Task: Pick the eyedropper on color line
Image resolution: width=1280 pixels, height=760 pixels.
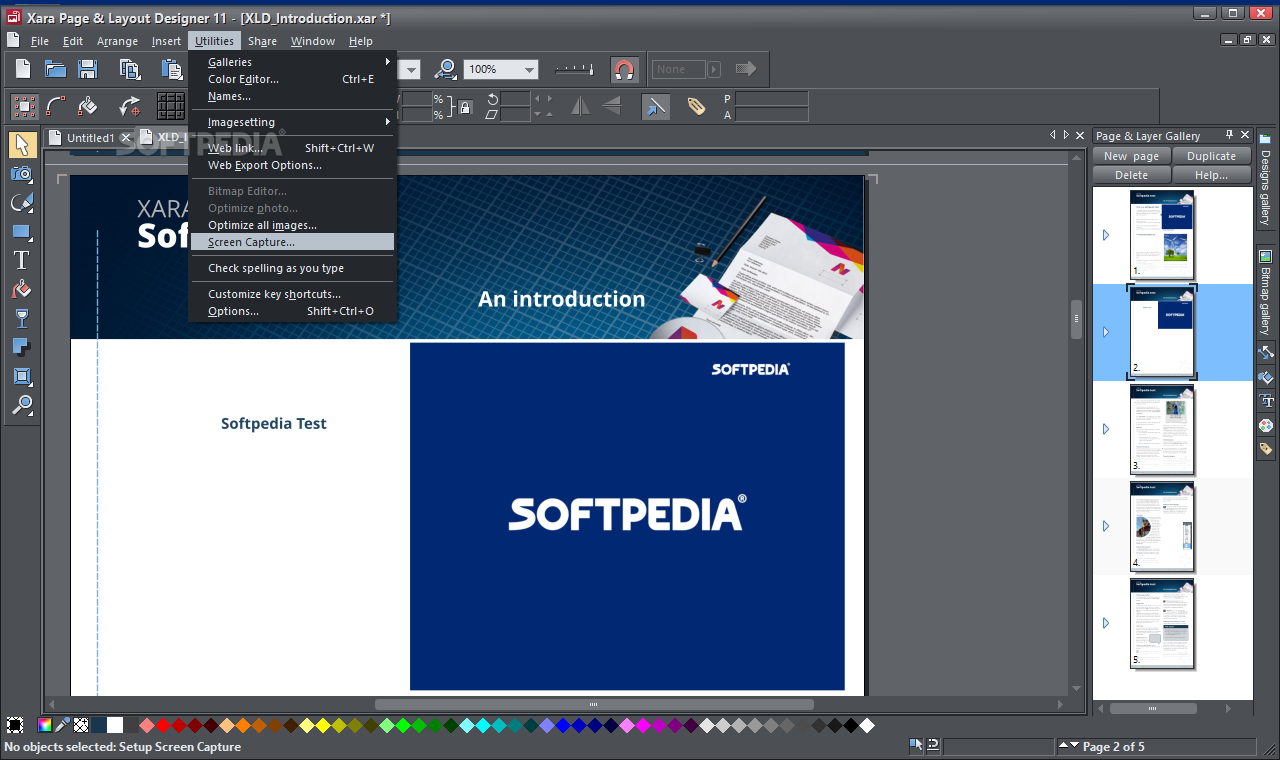Action: tap(63, 725)
